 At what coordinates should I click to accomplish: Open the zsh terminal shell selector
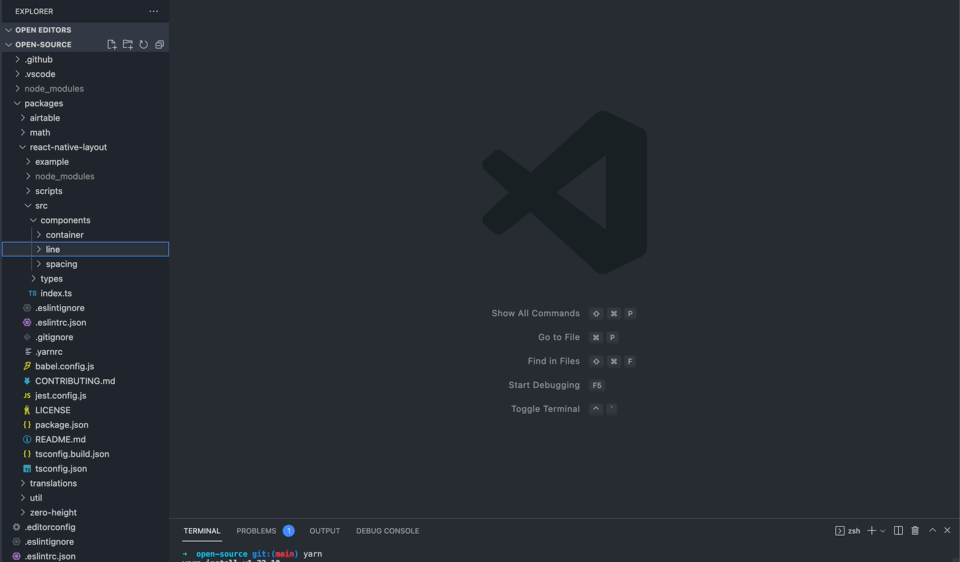coord(848,531)
